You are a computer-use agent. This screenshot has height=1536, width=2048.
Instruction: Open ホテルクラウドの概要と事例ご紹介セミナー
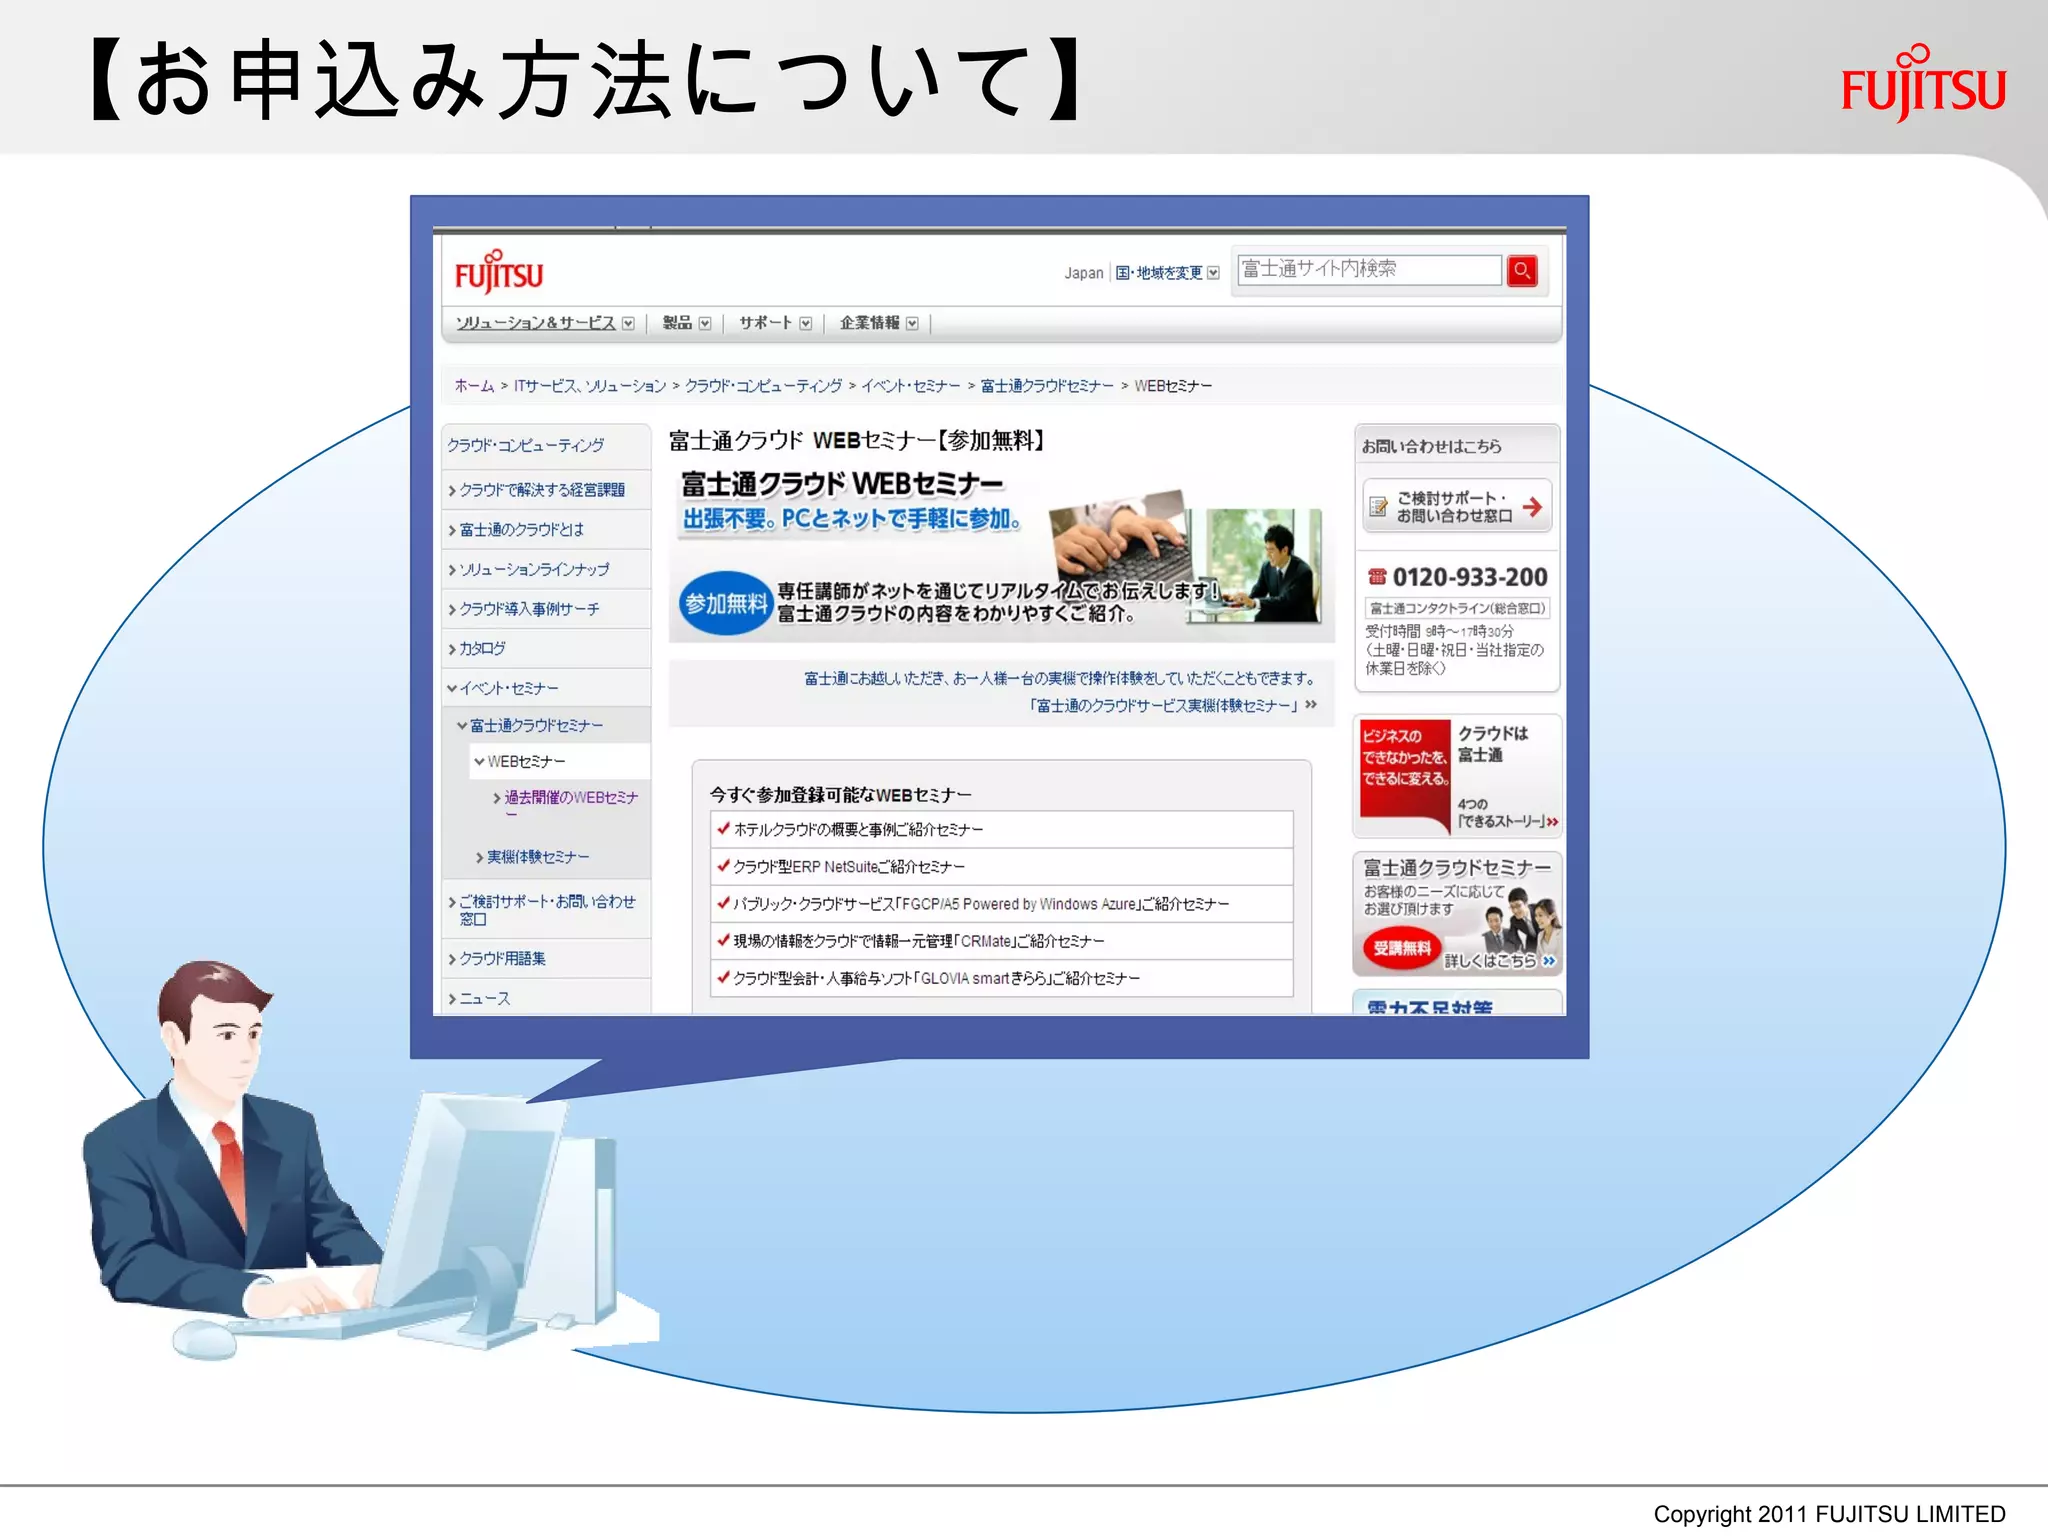[858, 829]
